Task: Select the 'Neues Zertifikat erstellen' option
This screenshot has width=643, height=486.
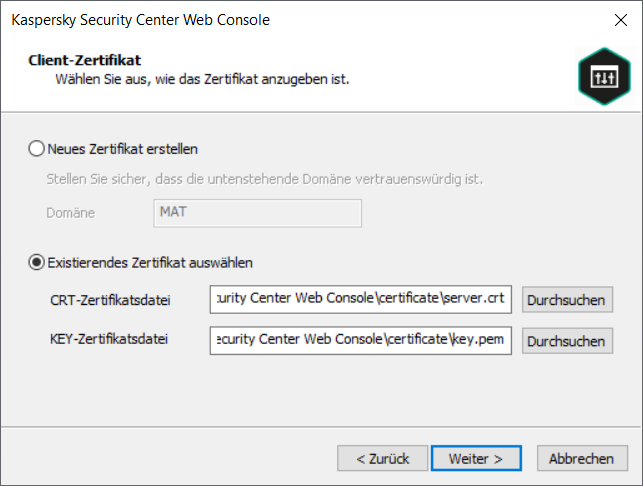Action: [x=38, y=149]
